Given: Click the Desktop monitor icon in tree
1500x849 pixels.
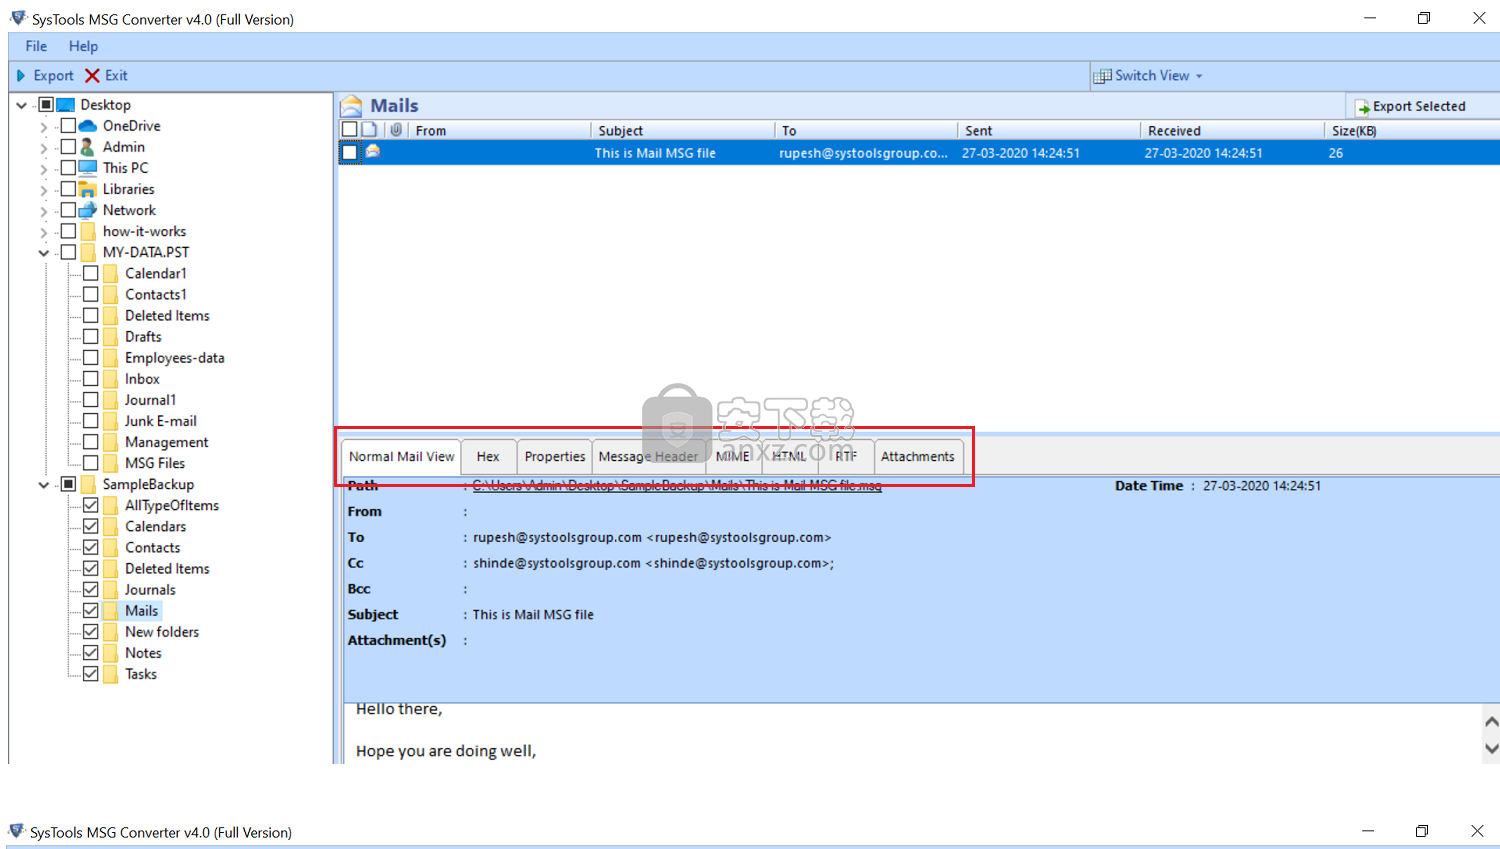Looking at the screenshot, I should click(66, 105).
